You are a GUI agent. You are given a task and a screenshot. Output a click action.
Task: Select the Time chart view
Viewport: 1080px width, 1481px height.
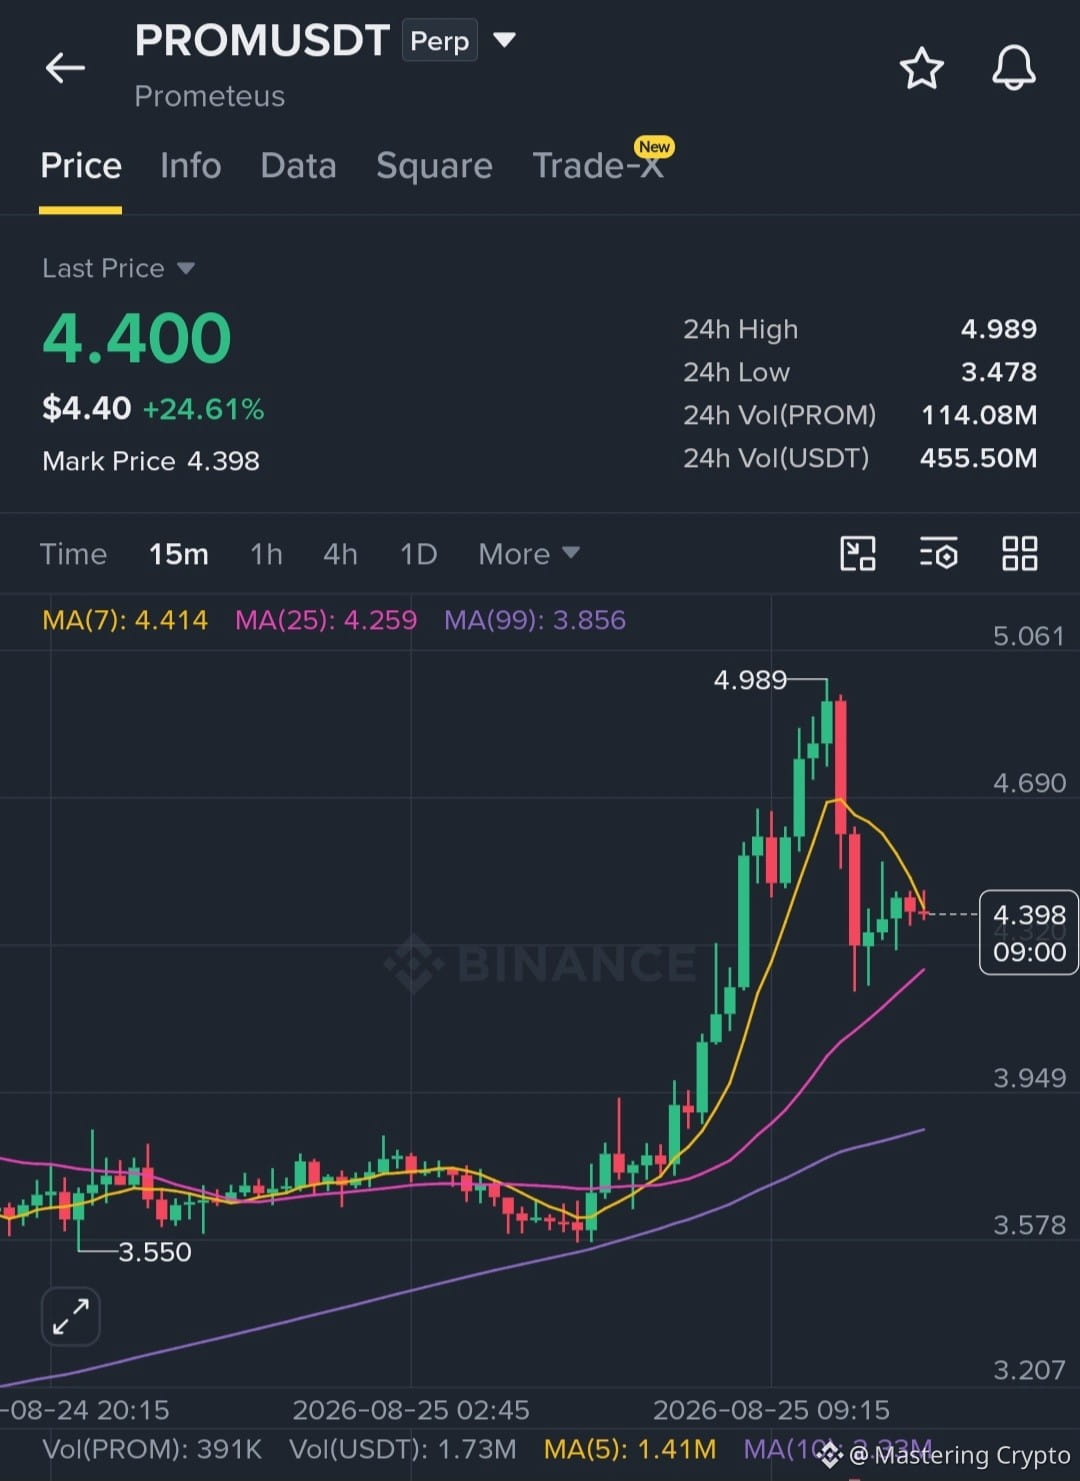tap(73, 554)
